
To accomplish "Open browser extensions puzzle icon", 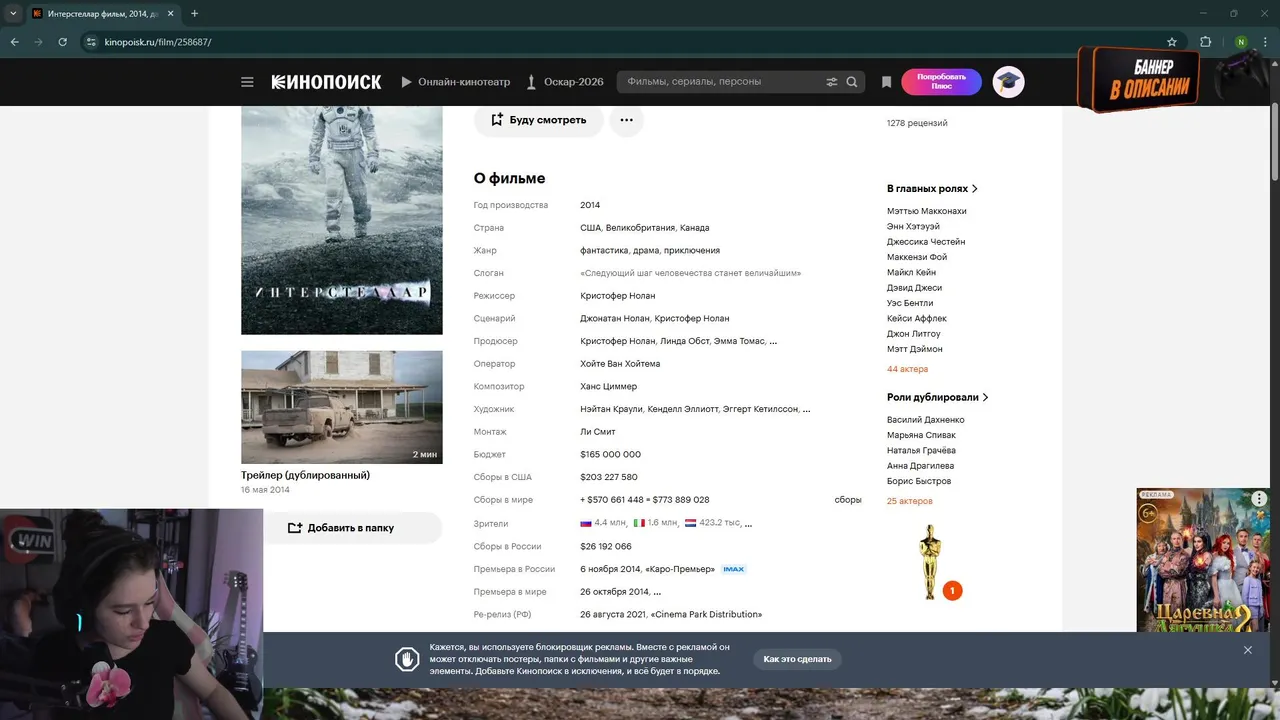I will 1205,42.
